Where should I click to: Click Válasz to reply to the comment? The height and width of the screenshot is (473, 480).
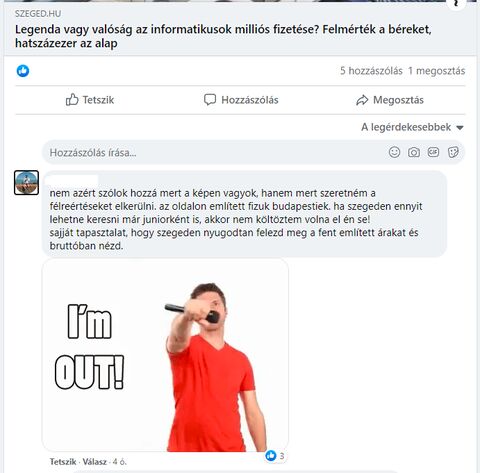pyautogui.click(x=95, y=462)
